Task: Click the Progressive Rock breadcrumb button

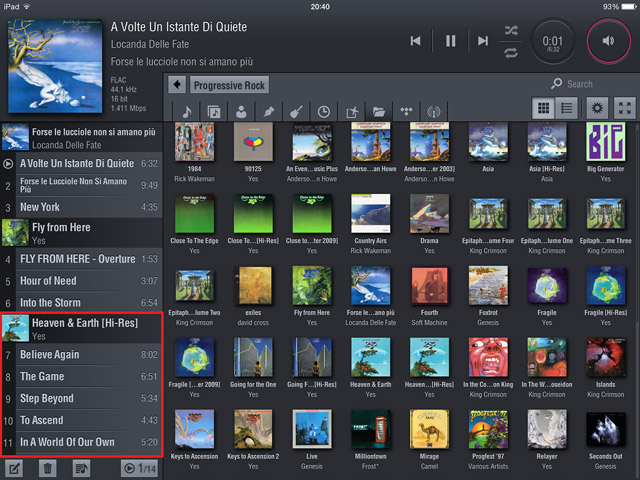Action: 229,85
